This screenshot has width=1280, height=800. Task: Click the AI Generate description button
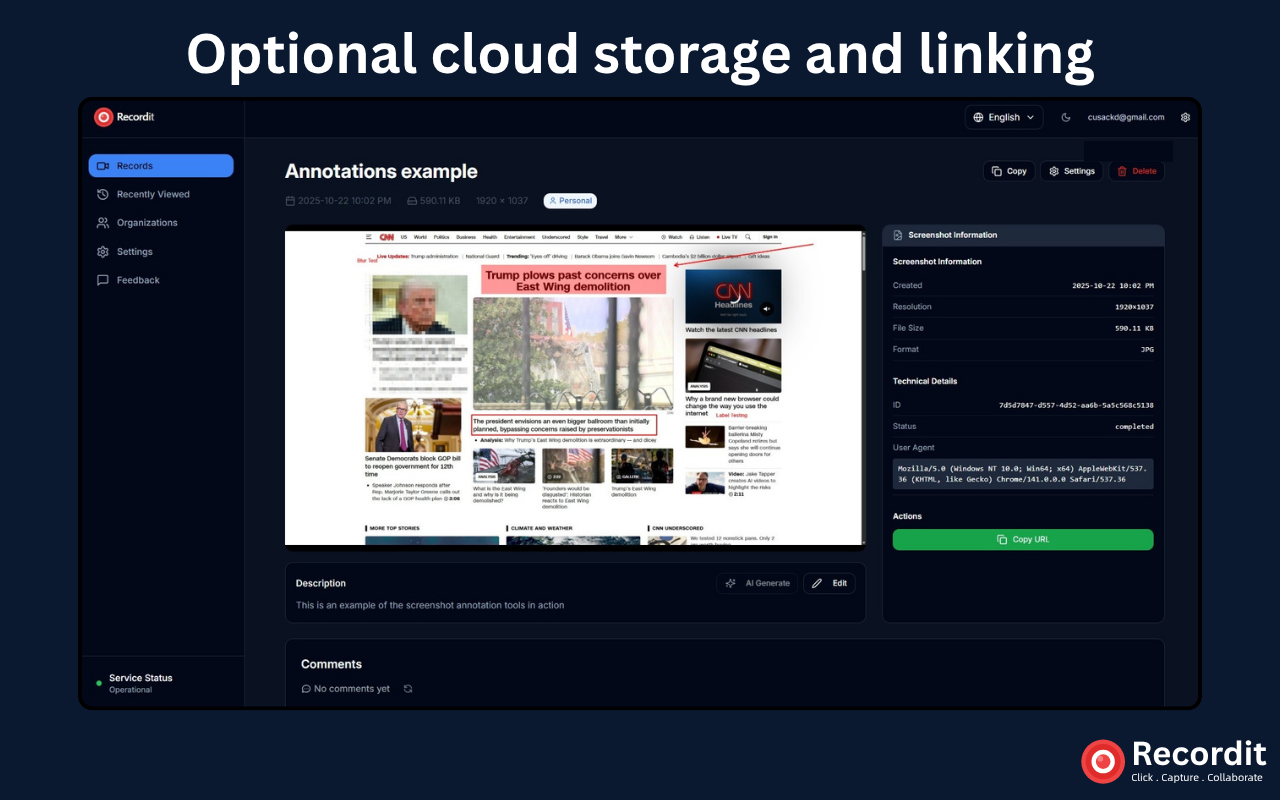pyautogui.click(x=757, y=583)
